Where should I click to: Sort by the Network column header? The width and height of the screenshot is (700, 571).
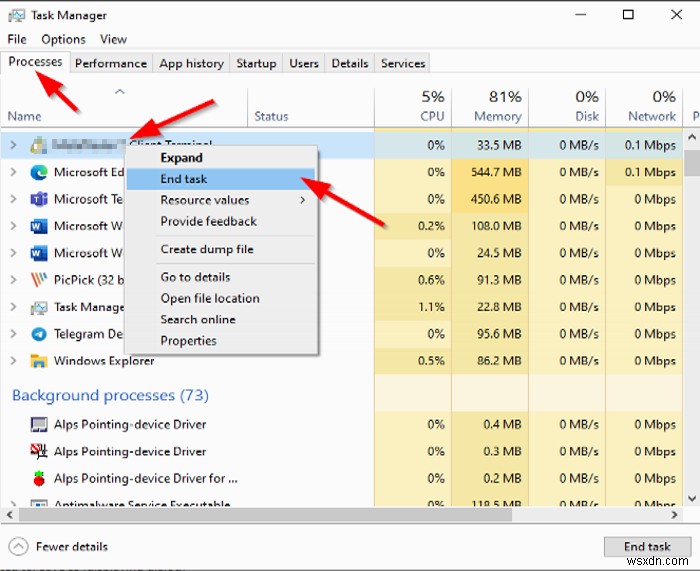click(644, 108)
